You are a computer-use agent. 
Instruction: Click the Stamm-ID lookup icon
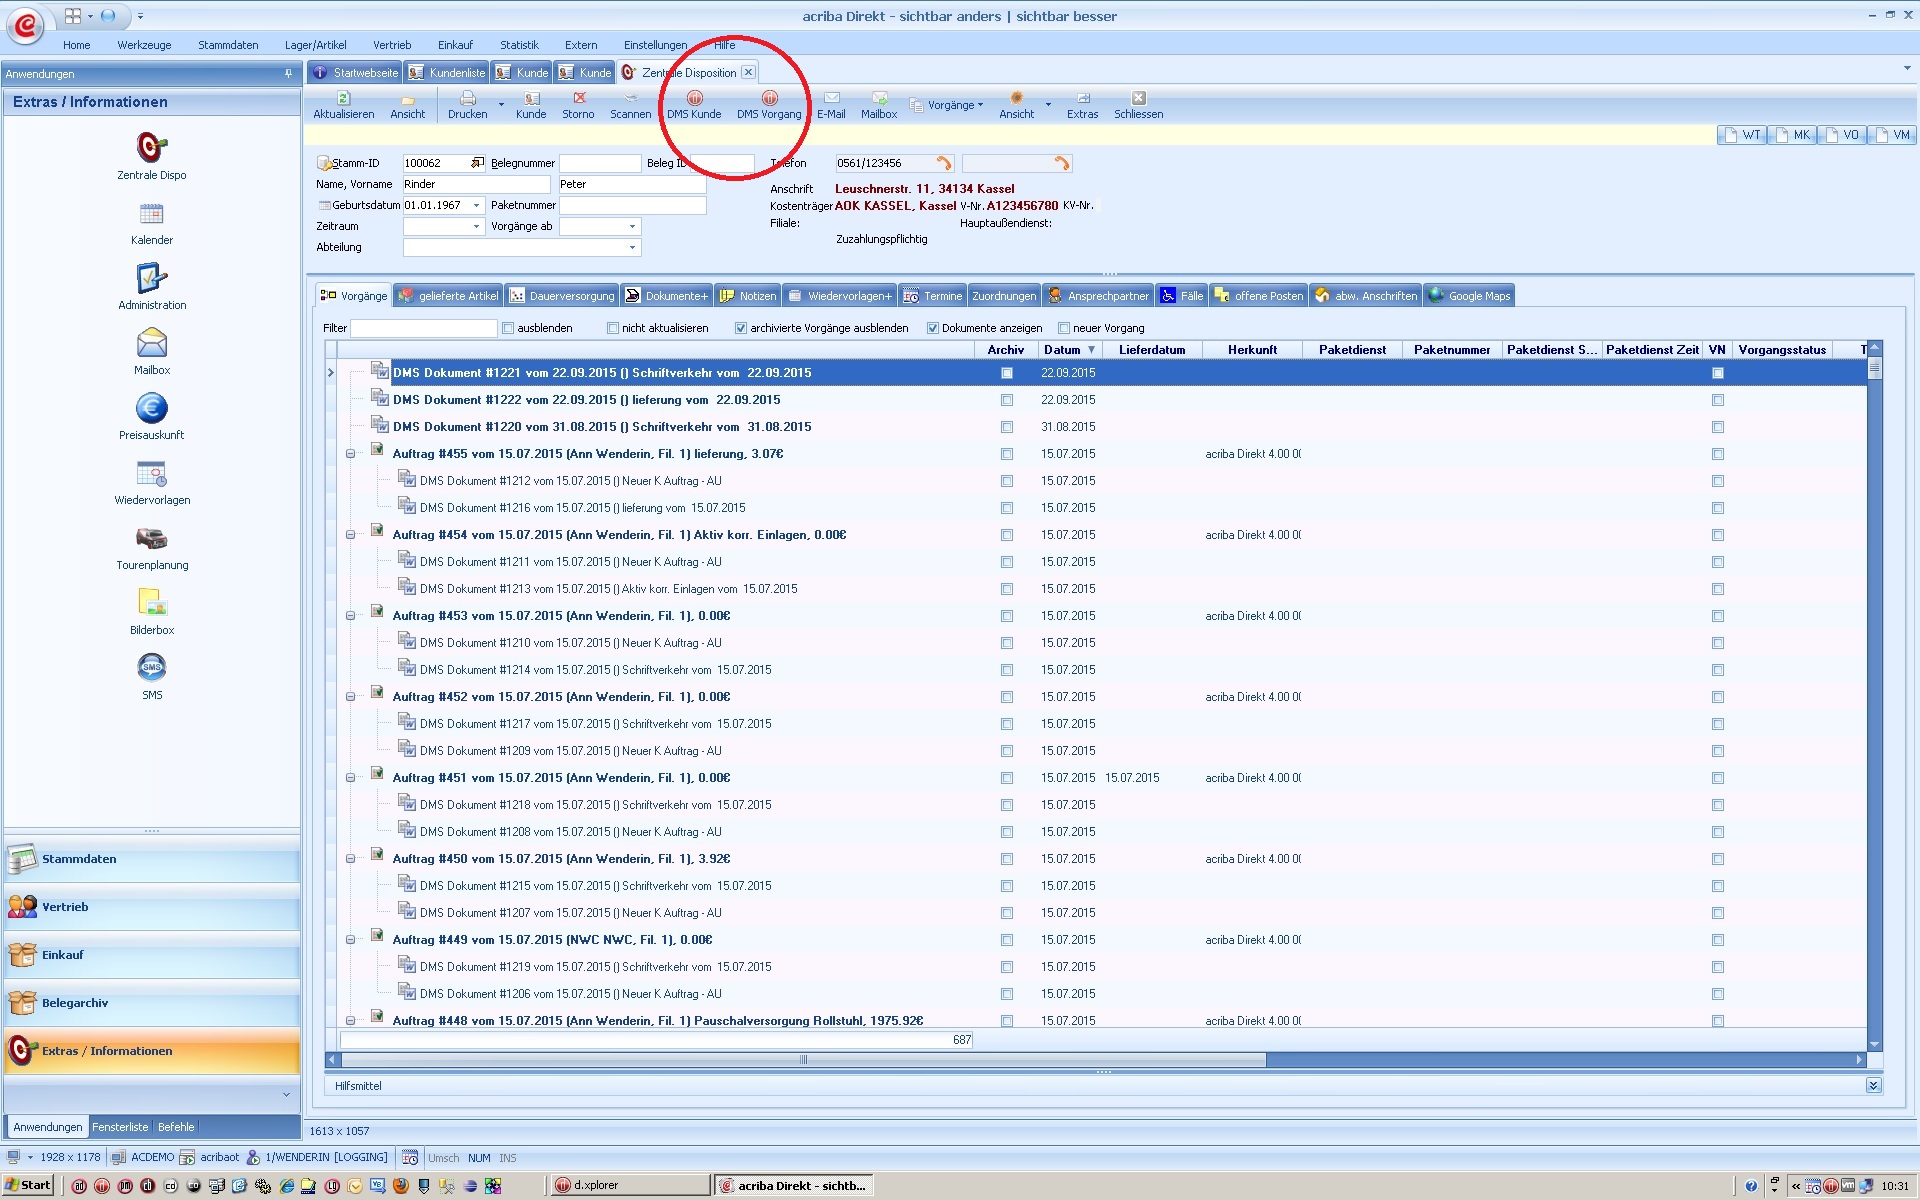477,163
